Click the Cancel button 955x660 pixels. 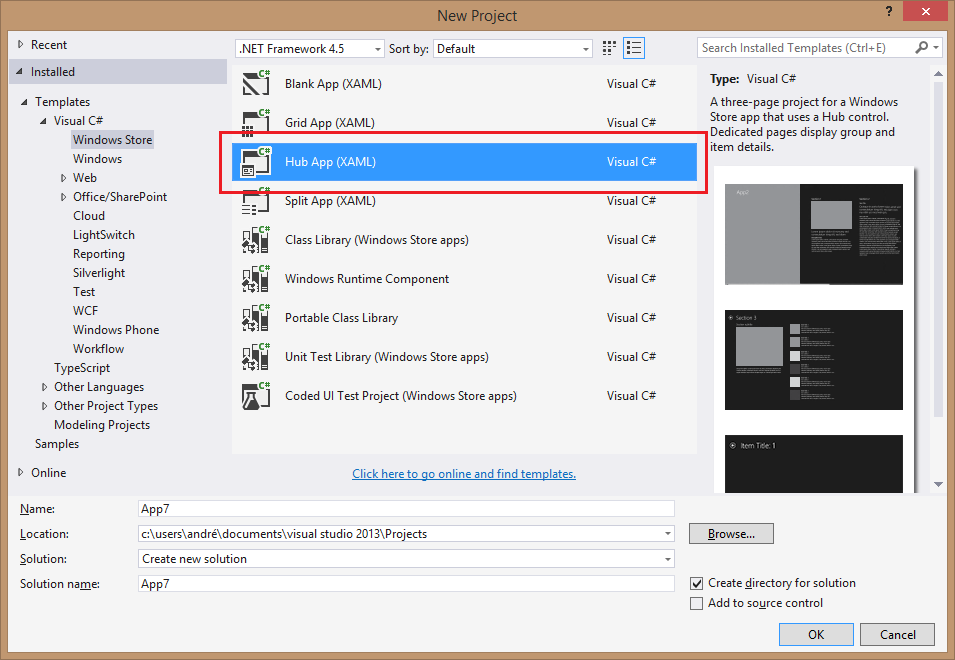point(897,634)
